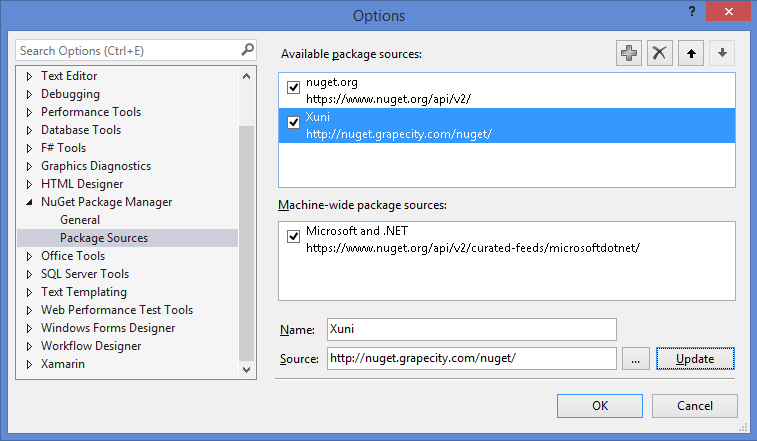Expand the Xamarin options node
The image size is (757, 441).
tap(29, 364)
